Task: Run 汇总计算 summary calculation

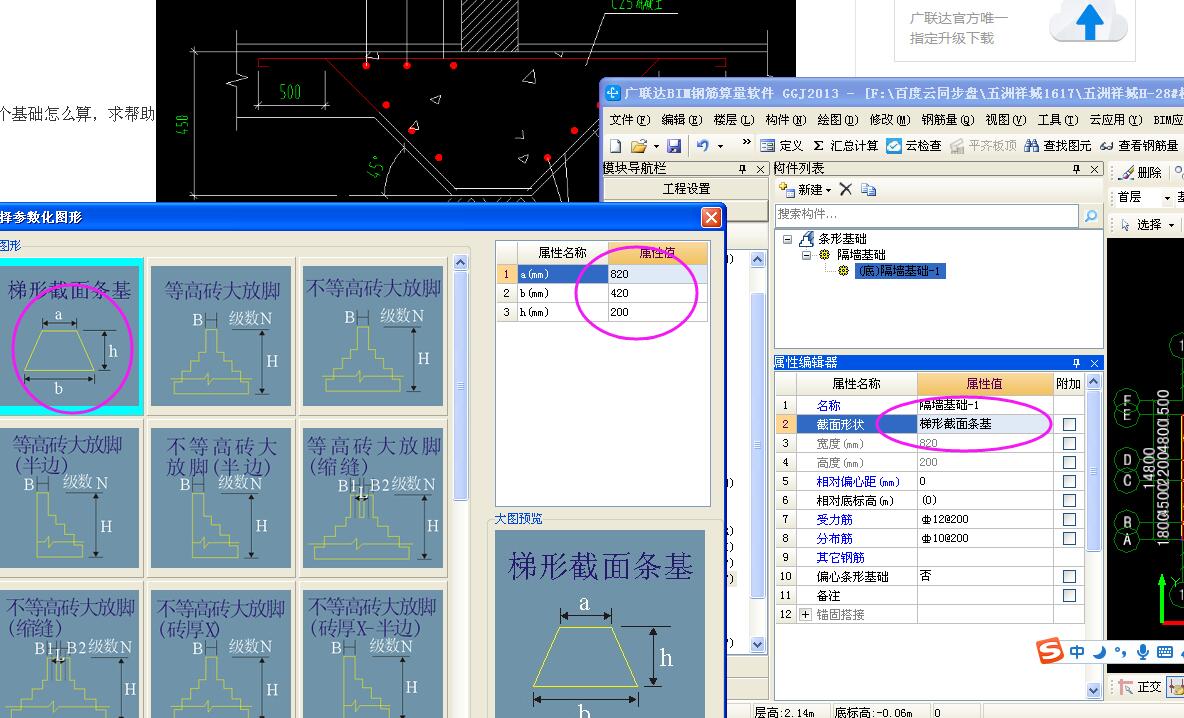Action: 846,146
